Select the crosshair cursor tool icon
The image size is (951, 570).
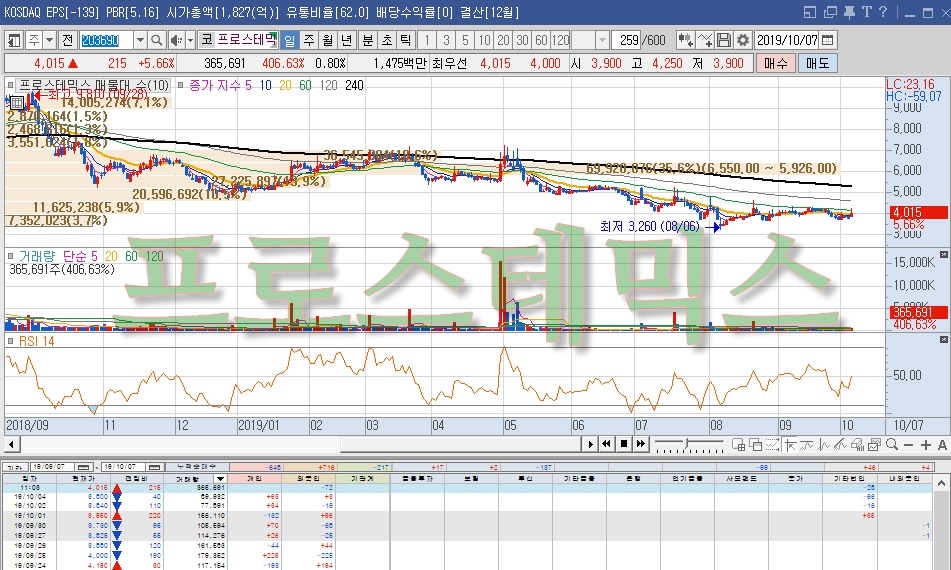tap(790, 445)
